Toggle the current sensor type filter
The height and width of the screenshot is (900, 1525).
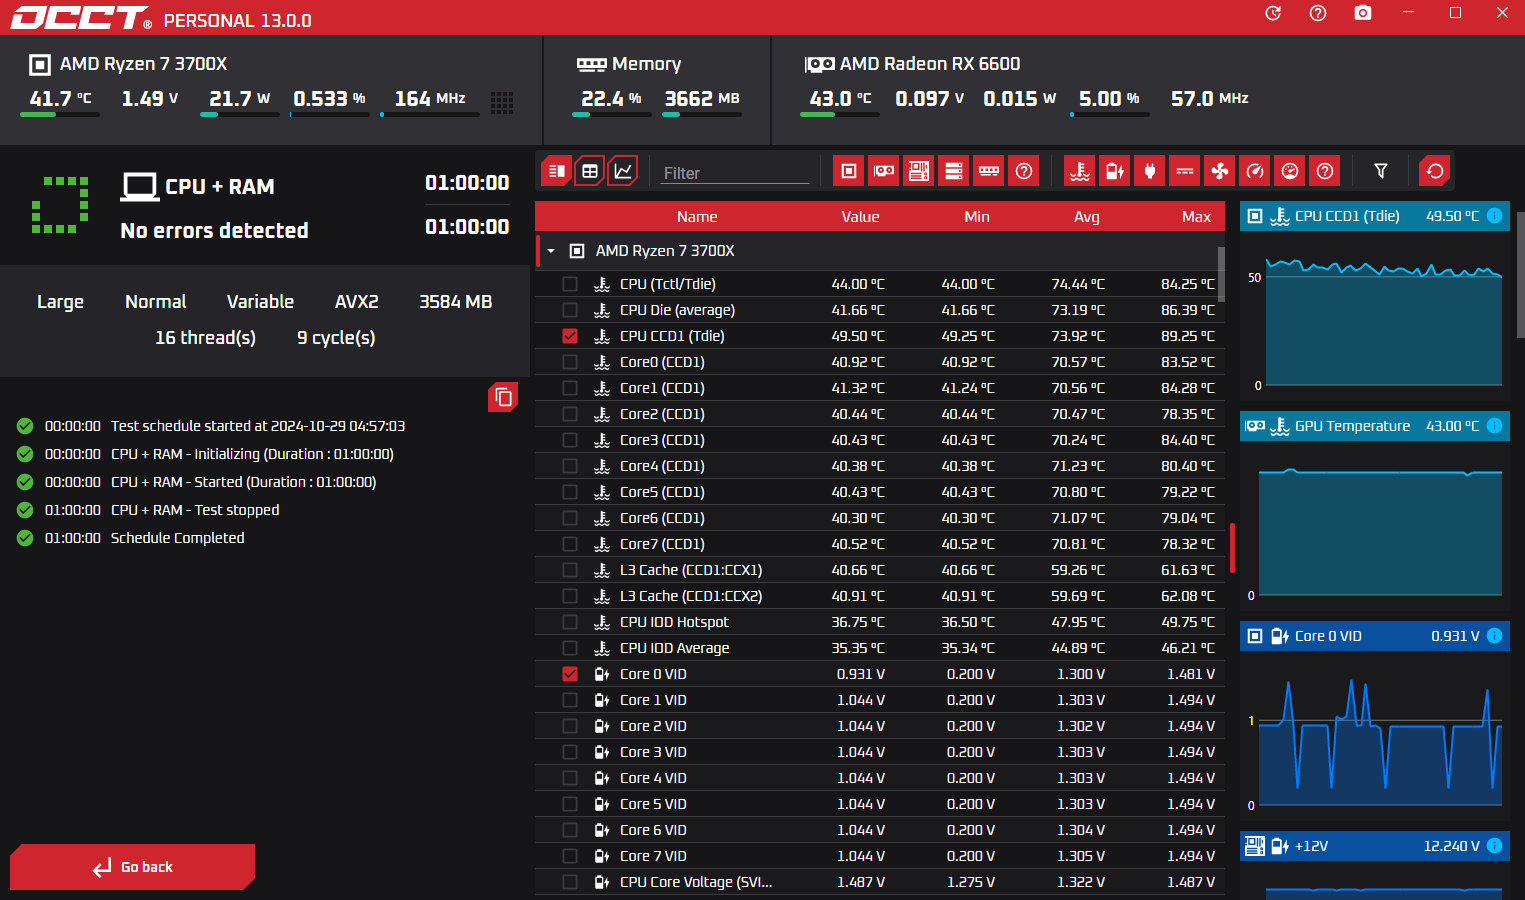coord(1185,171)
